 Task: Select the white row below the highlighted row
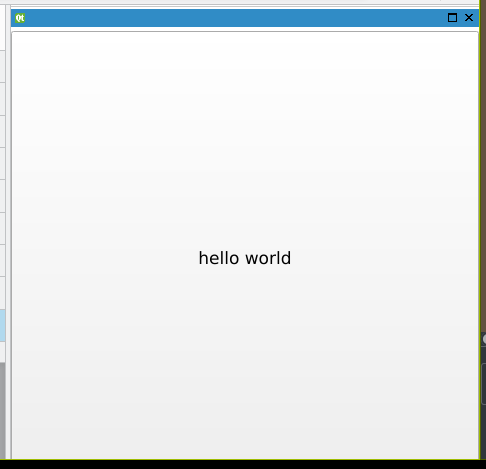pyautogui.click(x=2, y=352)
